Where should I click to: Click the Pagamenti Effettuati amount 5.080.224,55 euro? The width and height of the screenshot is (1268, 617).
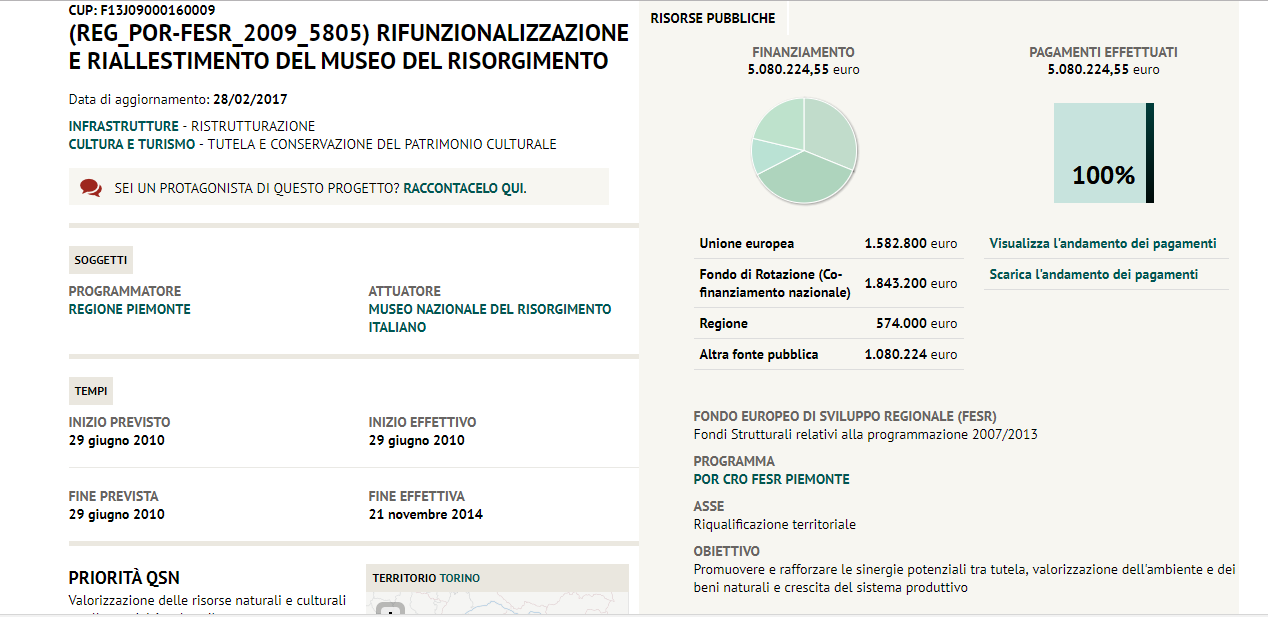[1104, 70]
